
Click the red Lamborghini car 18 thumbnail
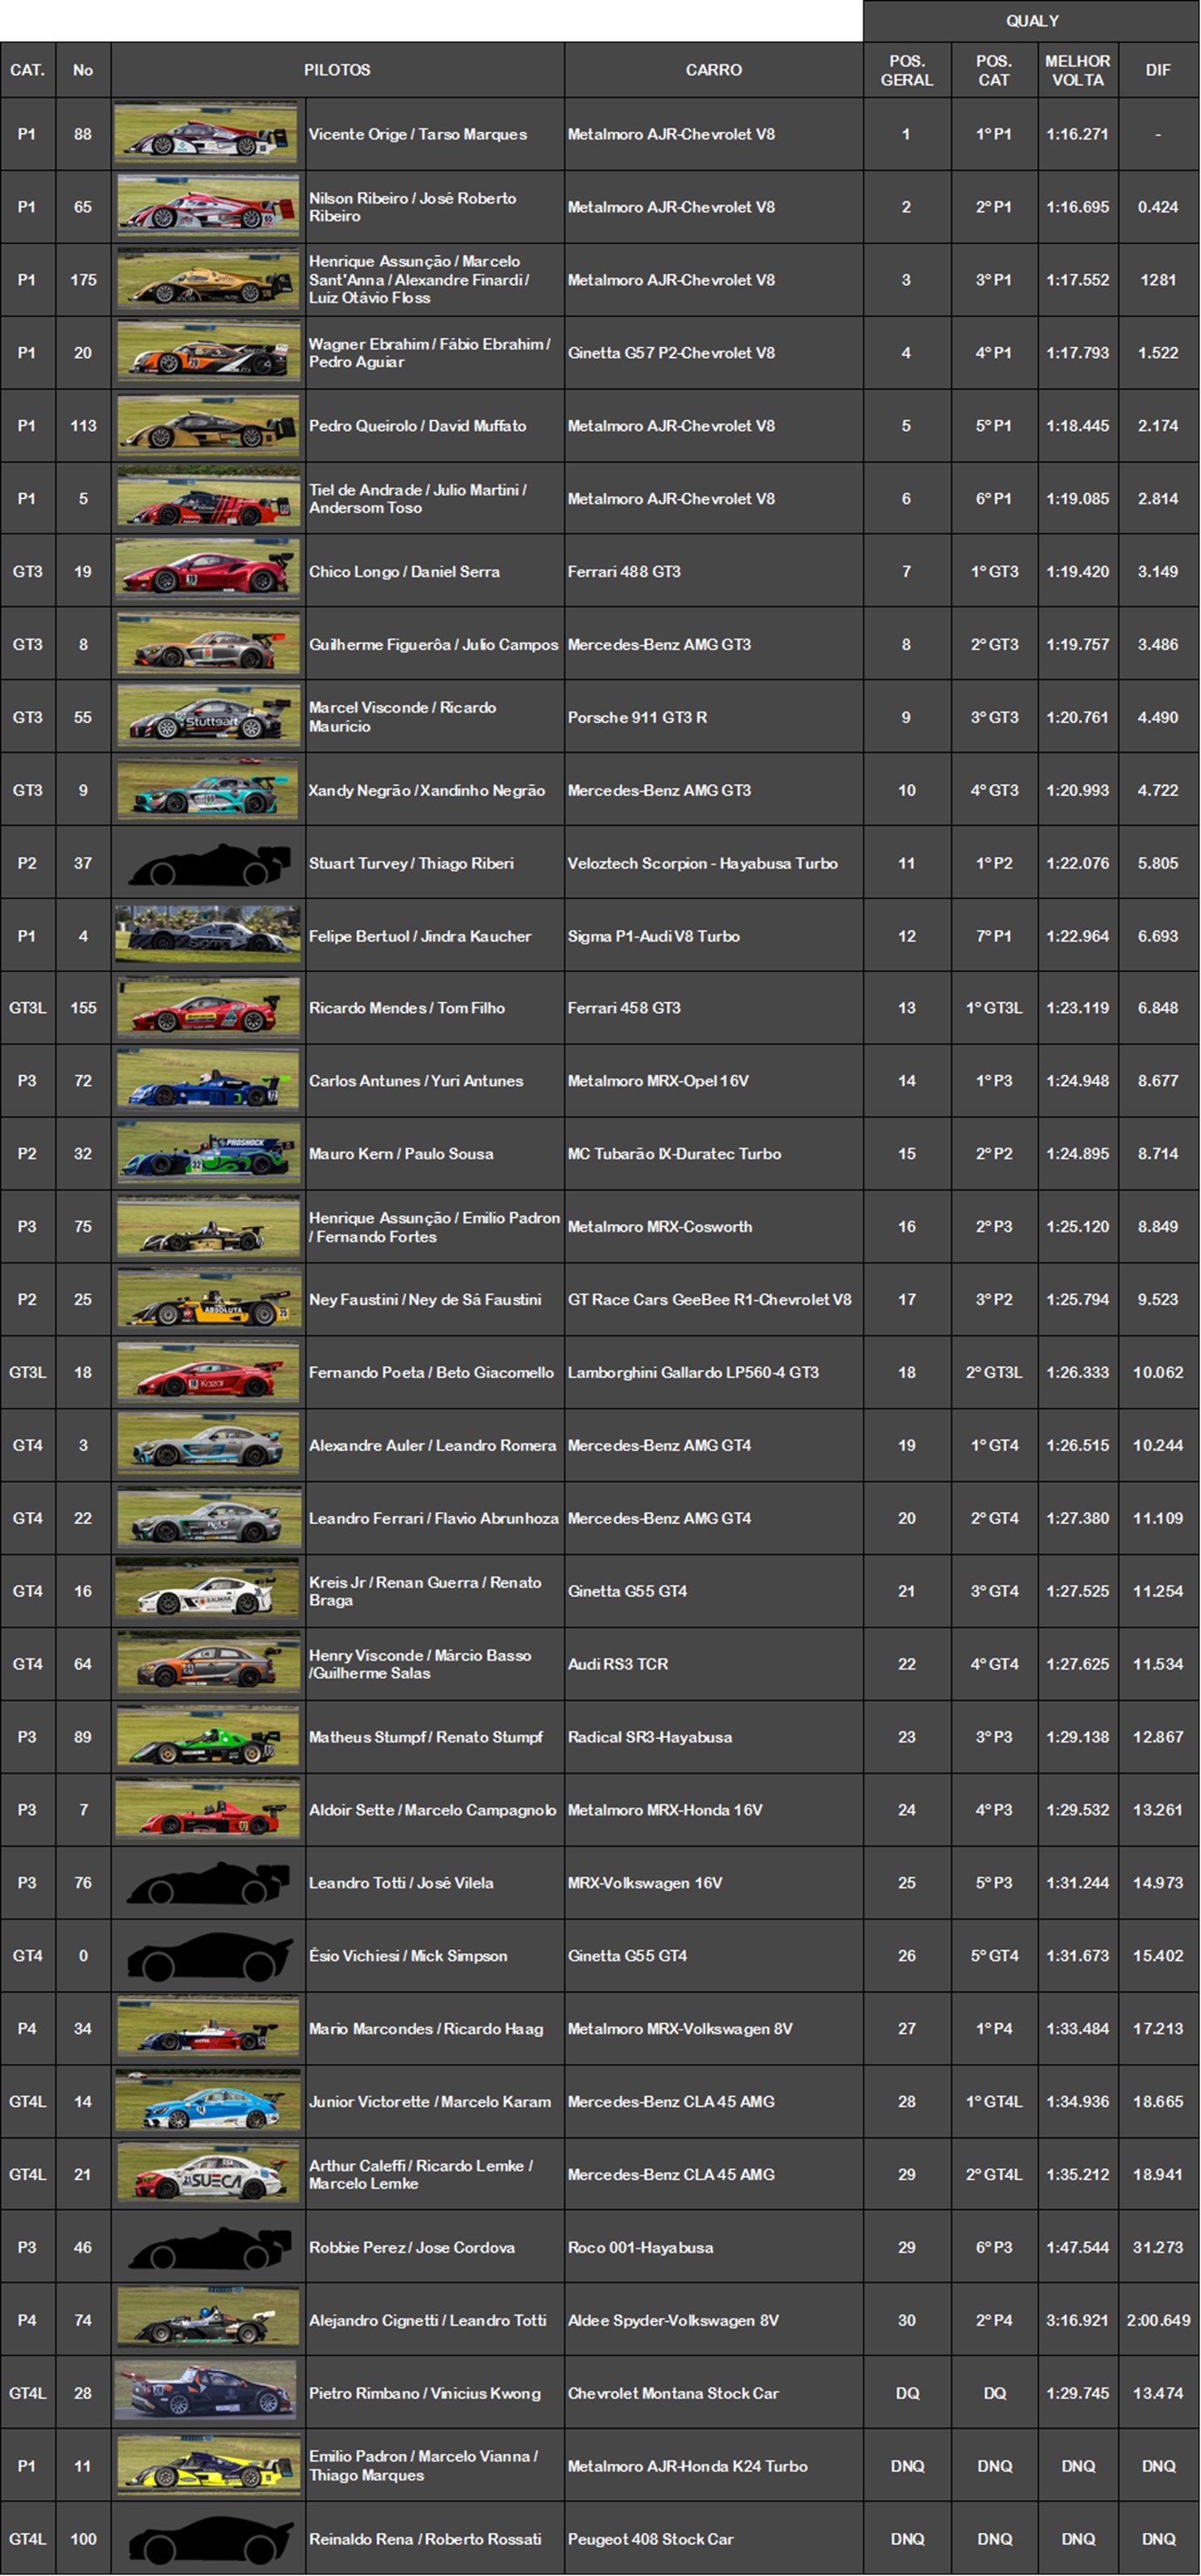[x=207, y=1372]
